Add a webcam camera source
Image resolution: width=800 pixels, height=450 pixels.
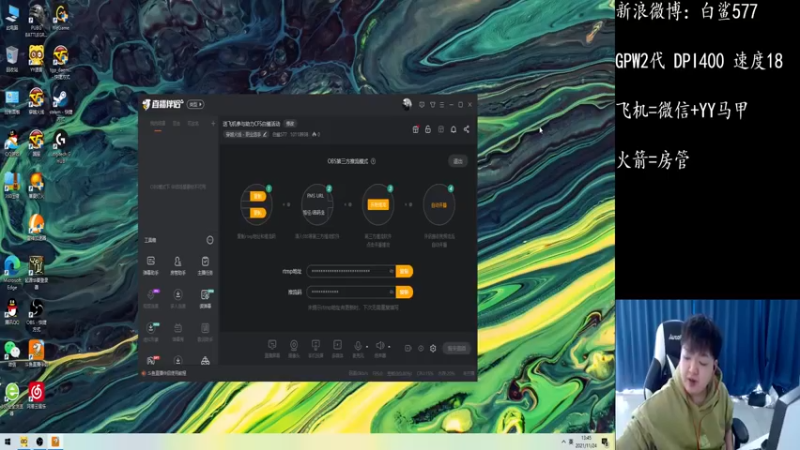(x=294, y=348)
